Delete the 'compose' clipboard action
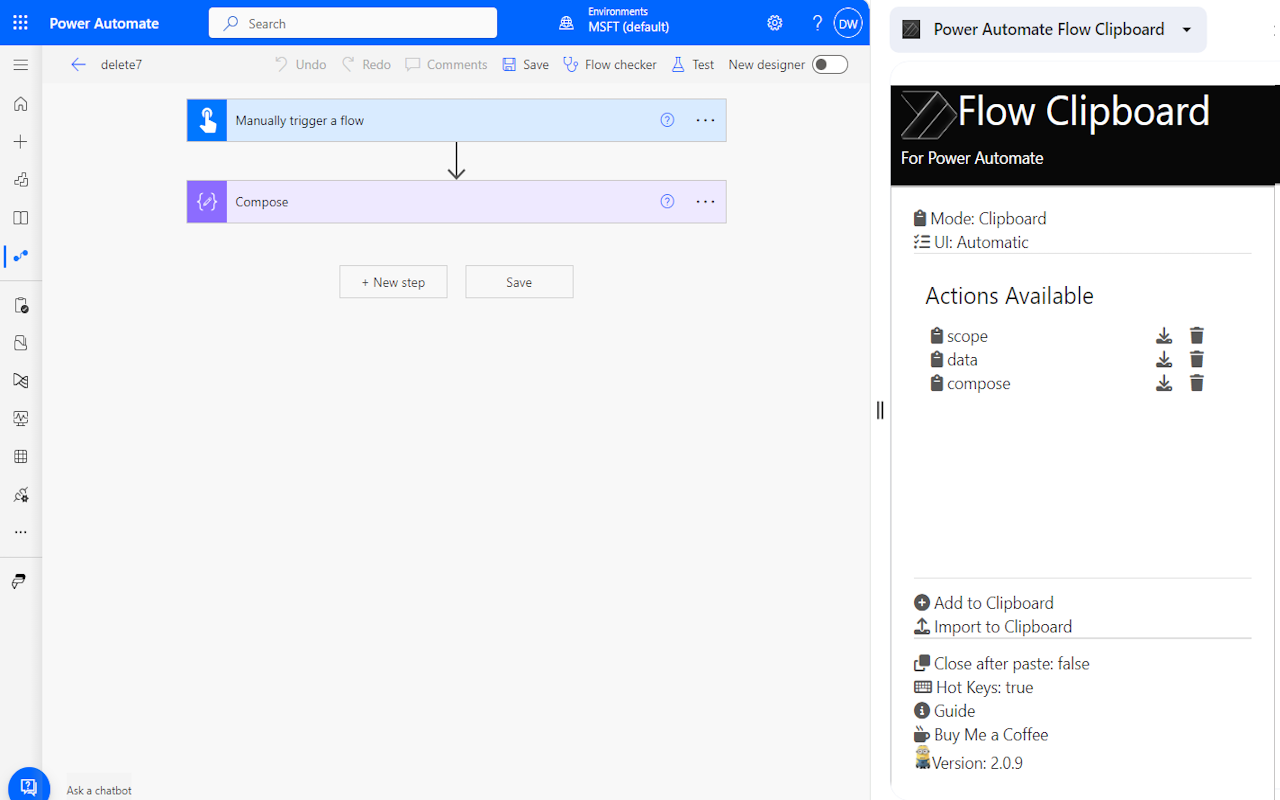This screenshot has height=800, width=1280. click(1196, 383)
